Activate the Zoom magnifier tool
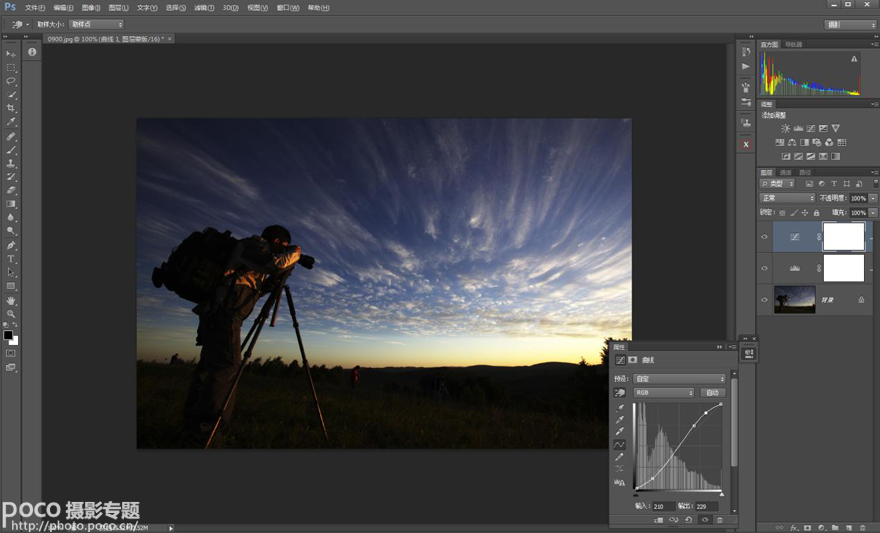The height and width of the screenshot is (533, 880). (11, 314)
